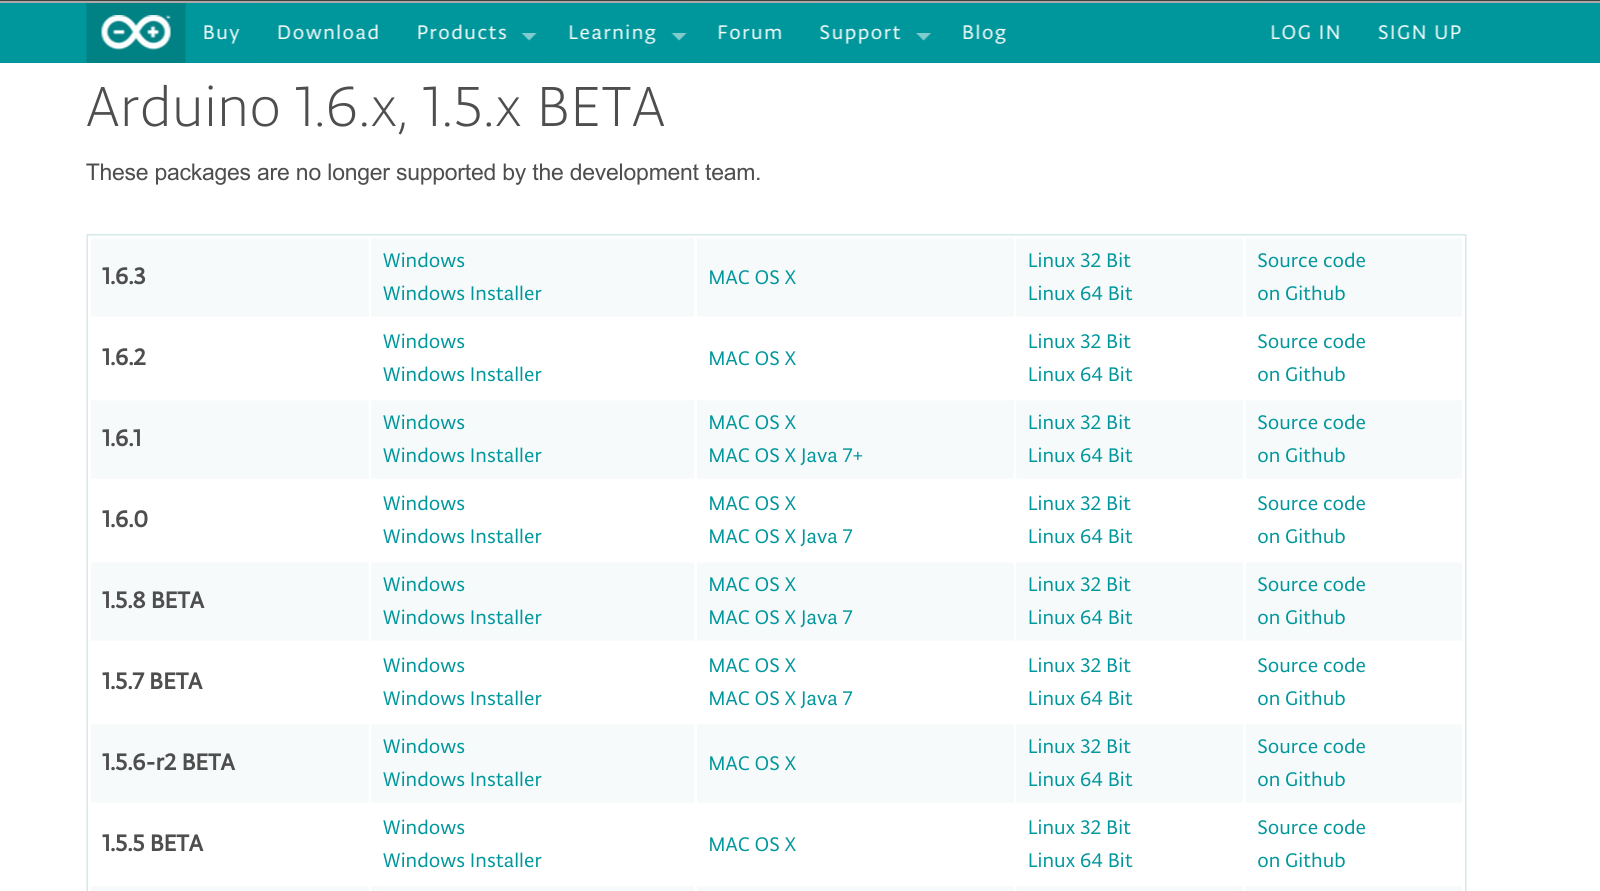Viewport: 1600px width, 891px height.
Task: Go to the Download page
Action: (x=328, y=33)
